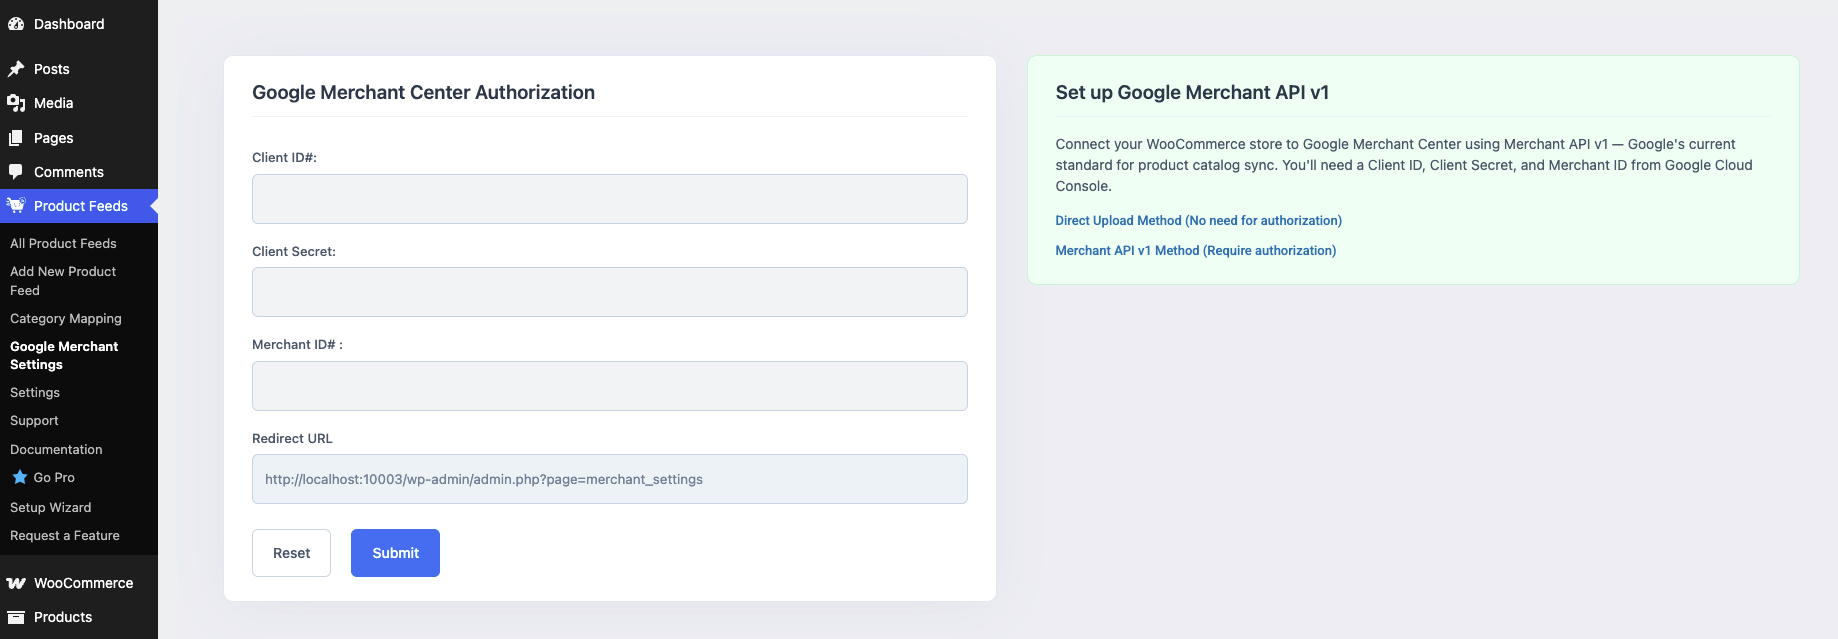The width and height of the screenshot is (1838, 639).
Task: Click the blue Submit button
Action: click(x=395, y=553)
